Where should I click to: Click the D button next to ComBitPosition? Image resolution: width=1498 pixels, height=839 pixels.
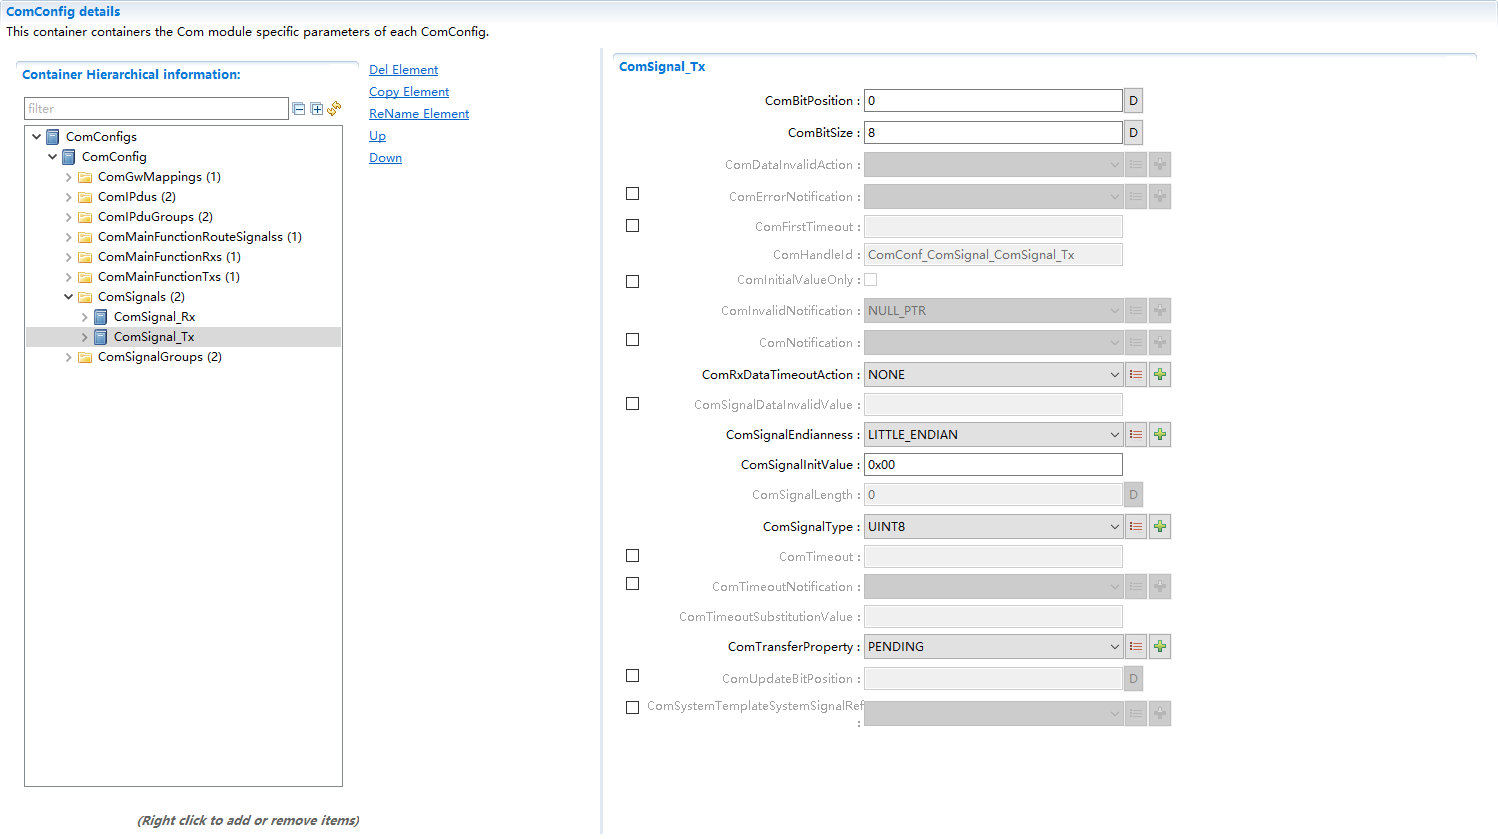(1133, 101)
